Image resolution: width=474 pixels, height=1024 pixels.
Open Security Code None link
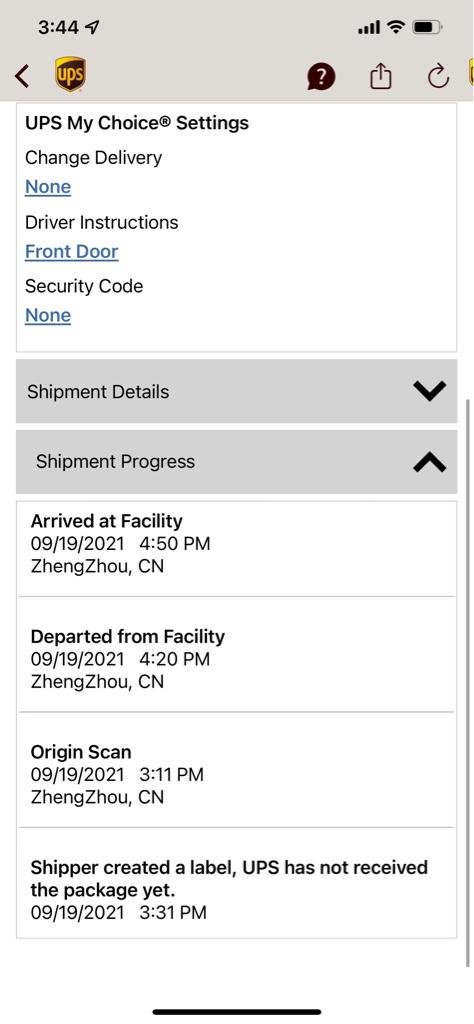tap(48, 315)
